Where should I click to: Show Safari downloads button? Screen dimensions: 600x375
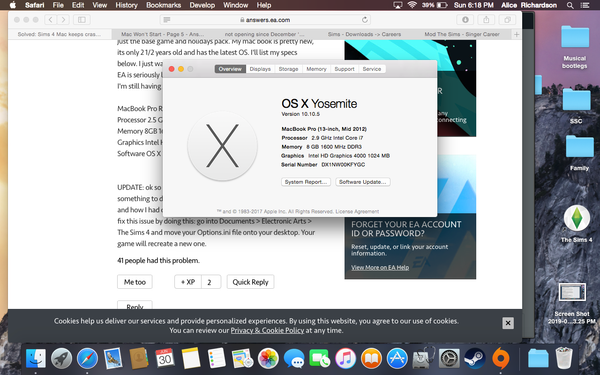[465, 20]
